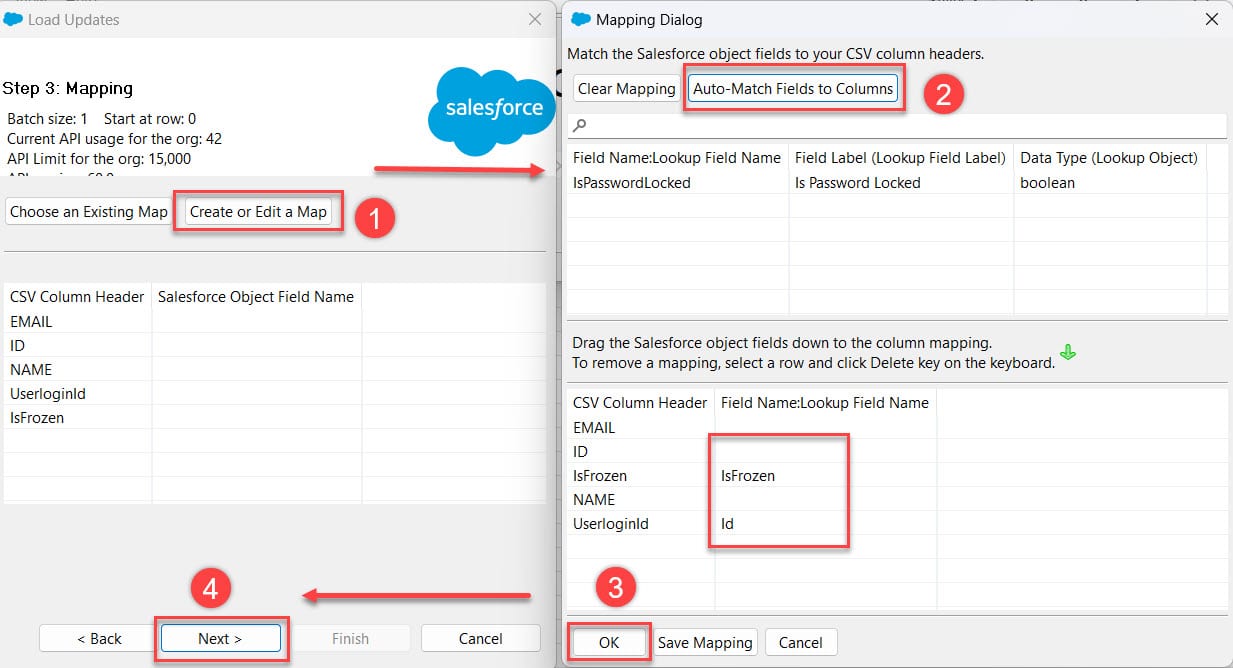Go back with the Back button
The width and height of the screenshot is (1233, 668).
pos(99,638)
